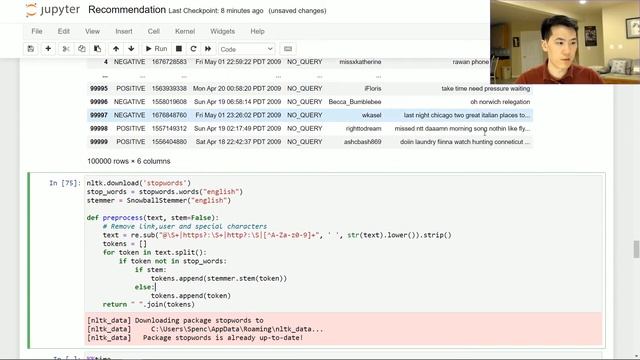Screen dimensions: 640x360
Task: Click on the nltk.download code line
Action: click(x=138, y=183)
